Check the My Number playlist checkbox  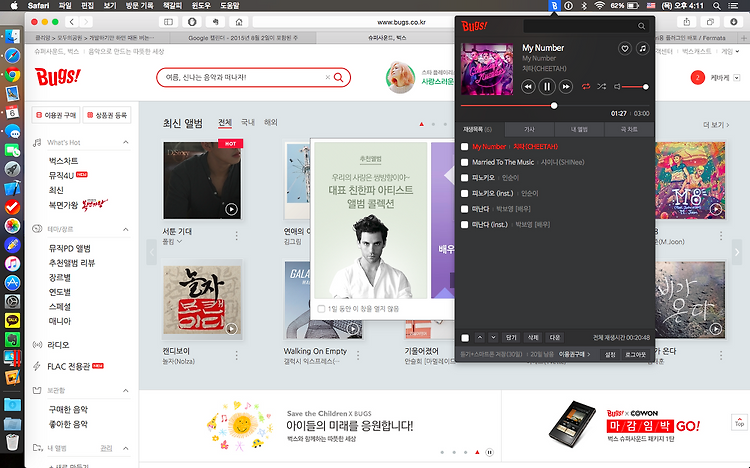(x=464, y=147)
